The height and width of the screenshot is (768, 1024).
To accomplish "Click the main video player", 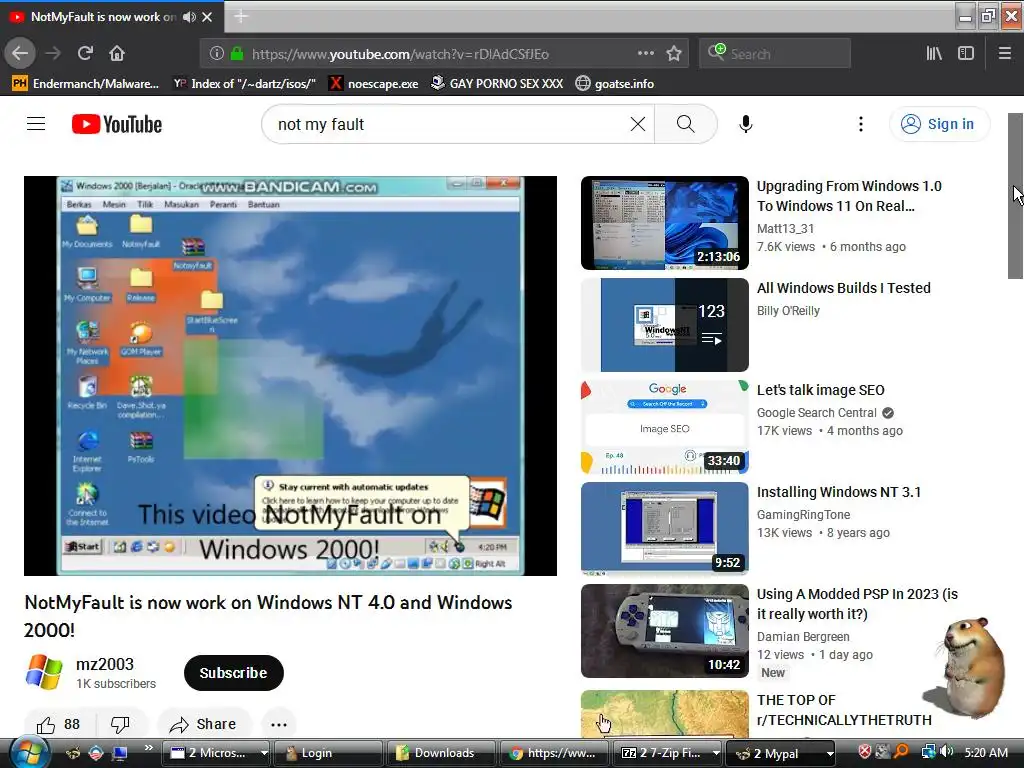I will point(291,376).
